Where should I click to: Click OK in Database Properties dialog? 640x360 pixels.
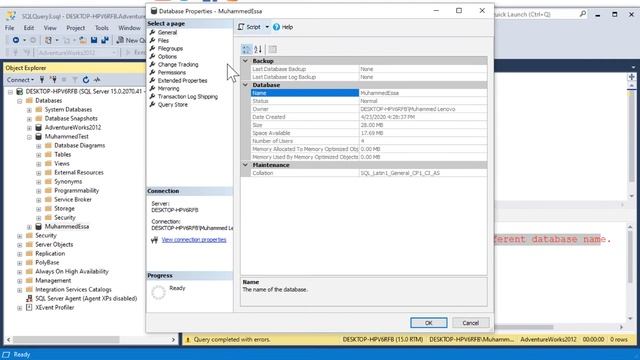point(429,323)
